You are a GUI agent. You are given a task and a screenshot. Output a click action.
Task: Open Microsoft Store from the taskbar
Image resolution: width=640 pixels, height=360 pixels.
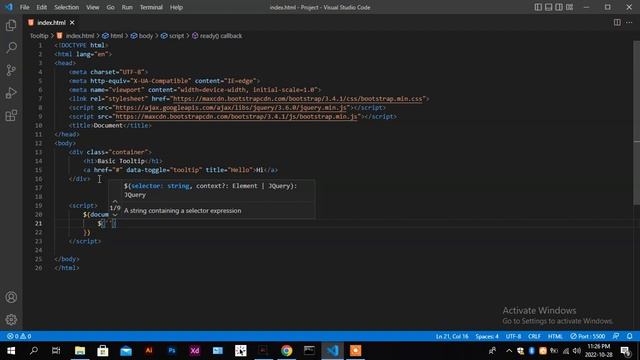point(103,351)
